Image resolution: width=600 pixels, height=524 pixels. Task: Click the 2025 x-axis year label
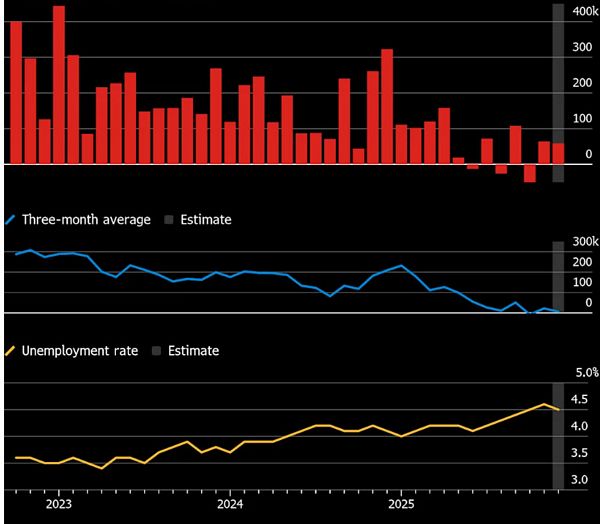401,506
